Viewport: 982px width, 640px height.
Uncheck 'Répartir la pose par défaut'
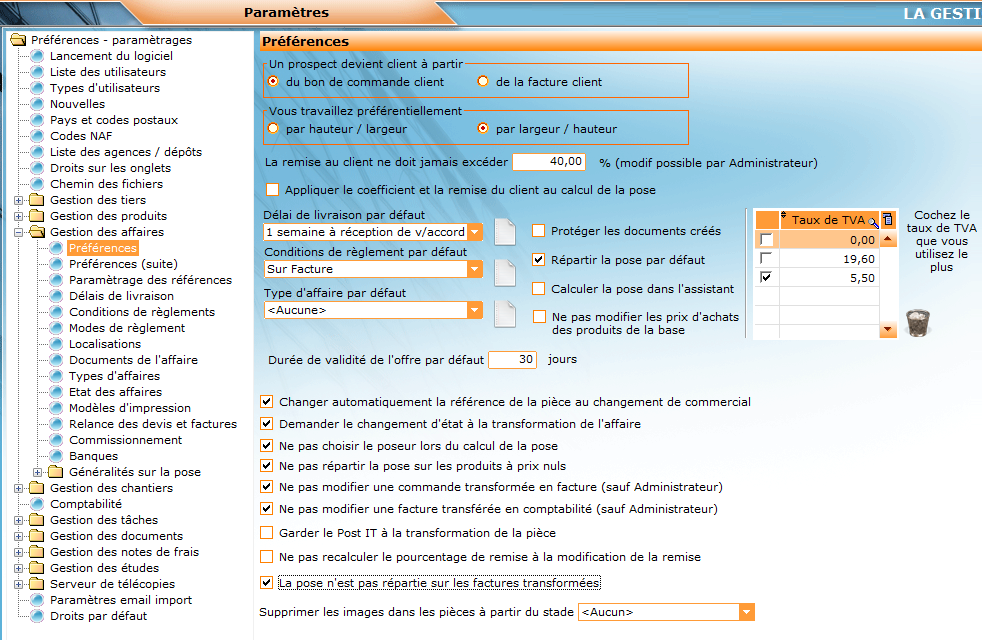(539, 259)
